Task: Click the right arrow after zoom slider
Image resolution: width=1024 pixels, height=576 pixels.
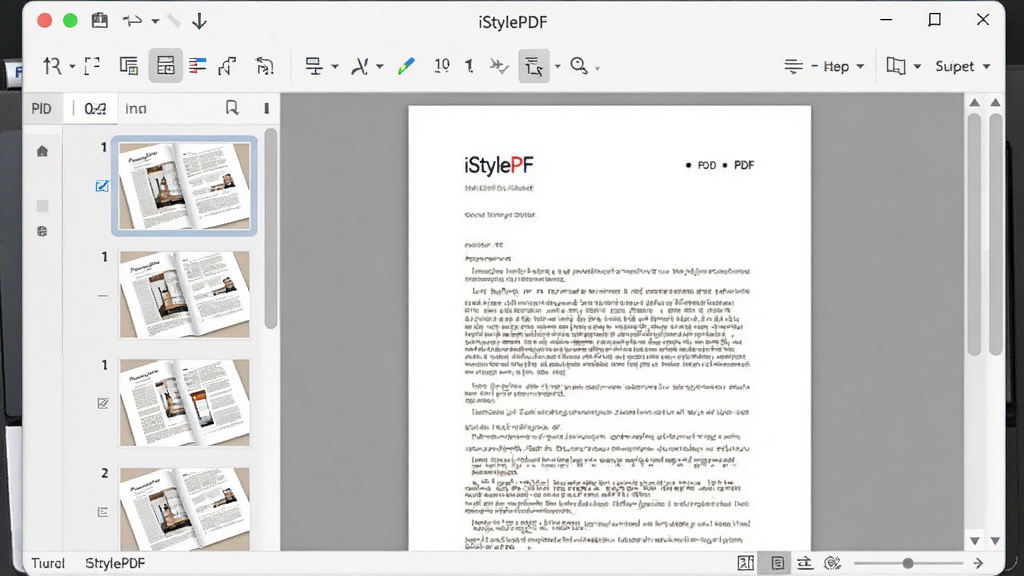Action: point(978,563)
